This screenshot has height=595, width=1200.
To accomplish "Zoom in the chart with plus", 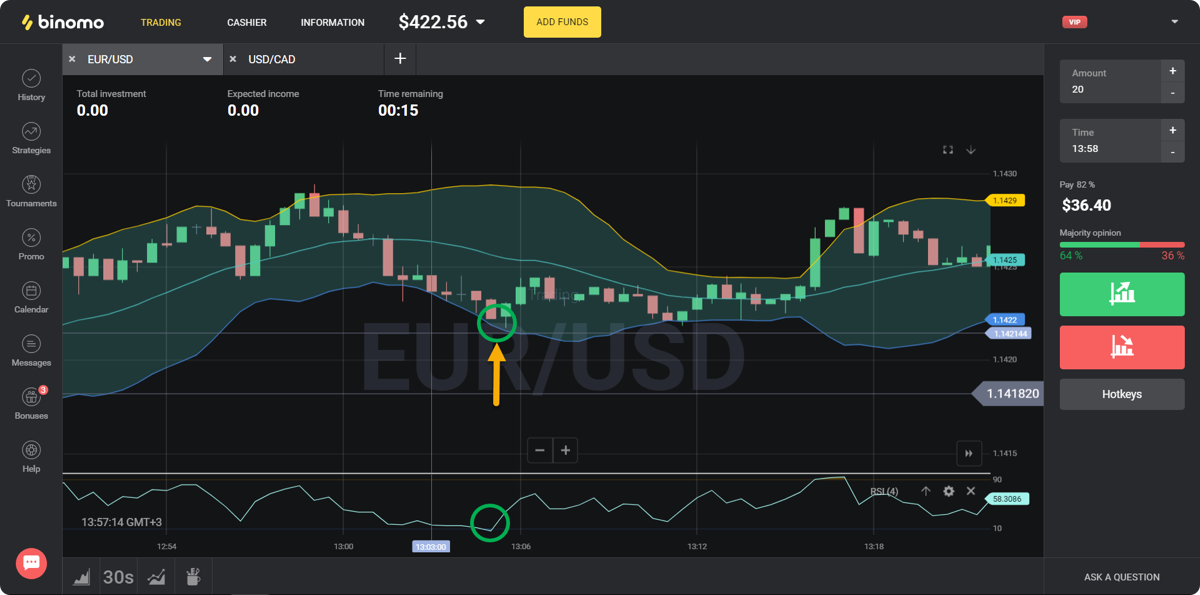I will [x=565, y=450].
